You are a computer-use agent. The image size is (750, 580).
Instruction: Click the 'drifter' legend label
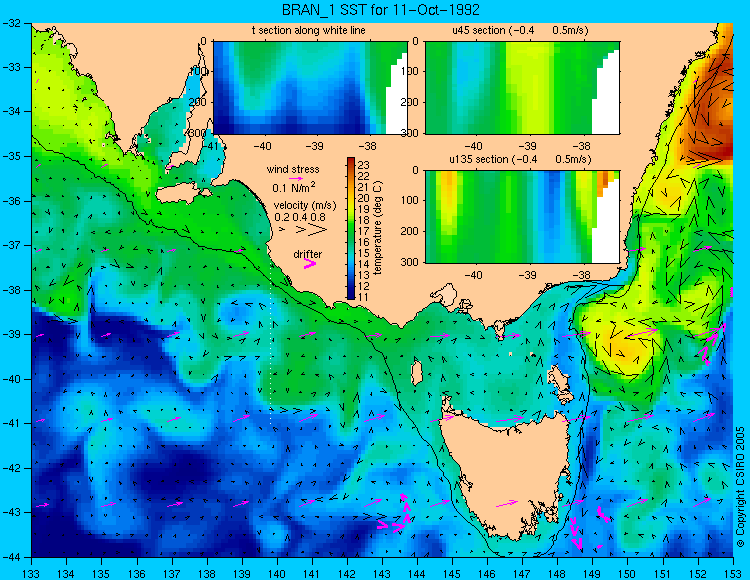(308, 254)
